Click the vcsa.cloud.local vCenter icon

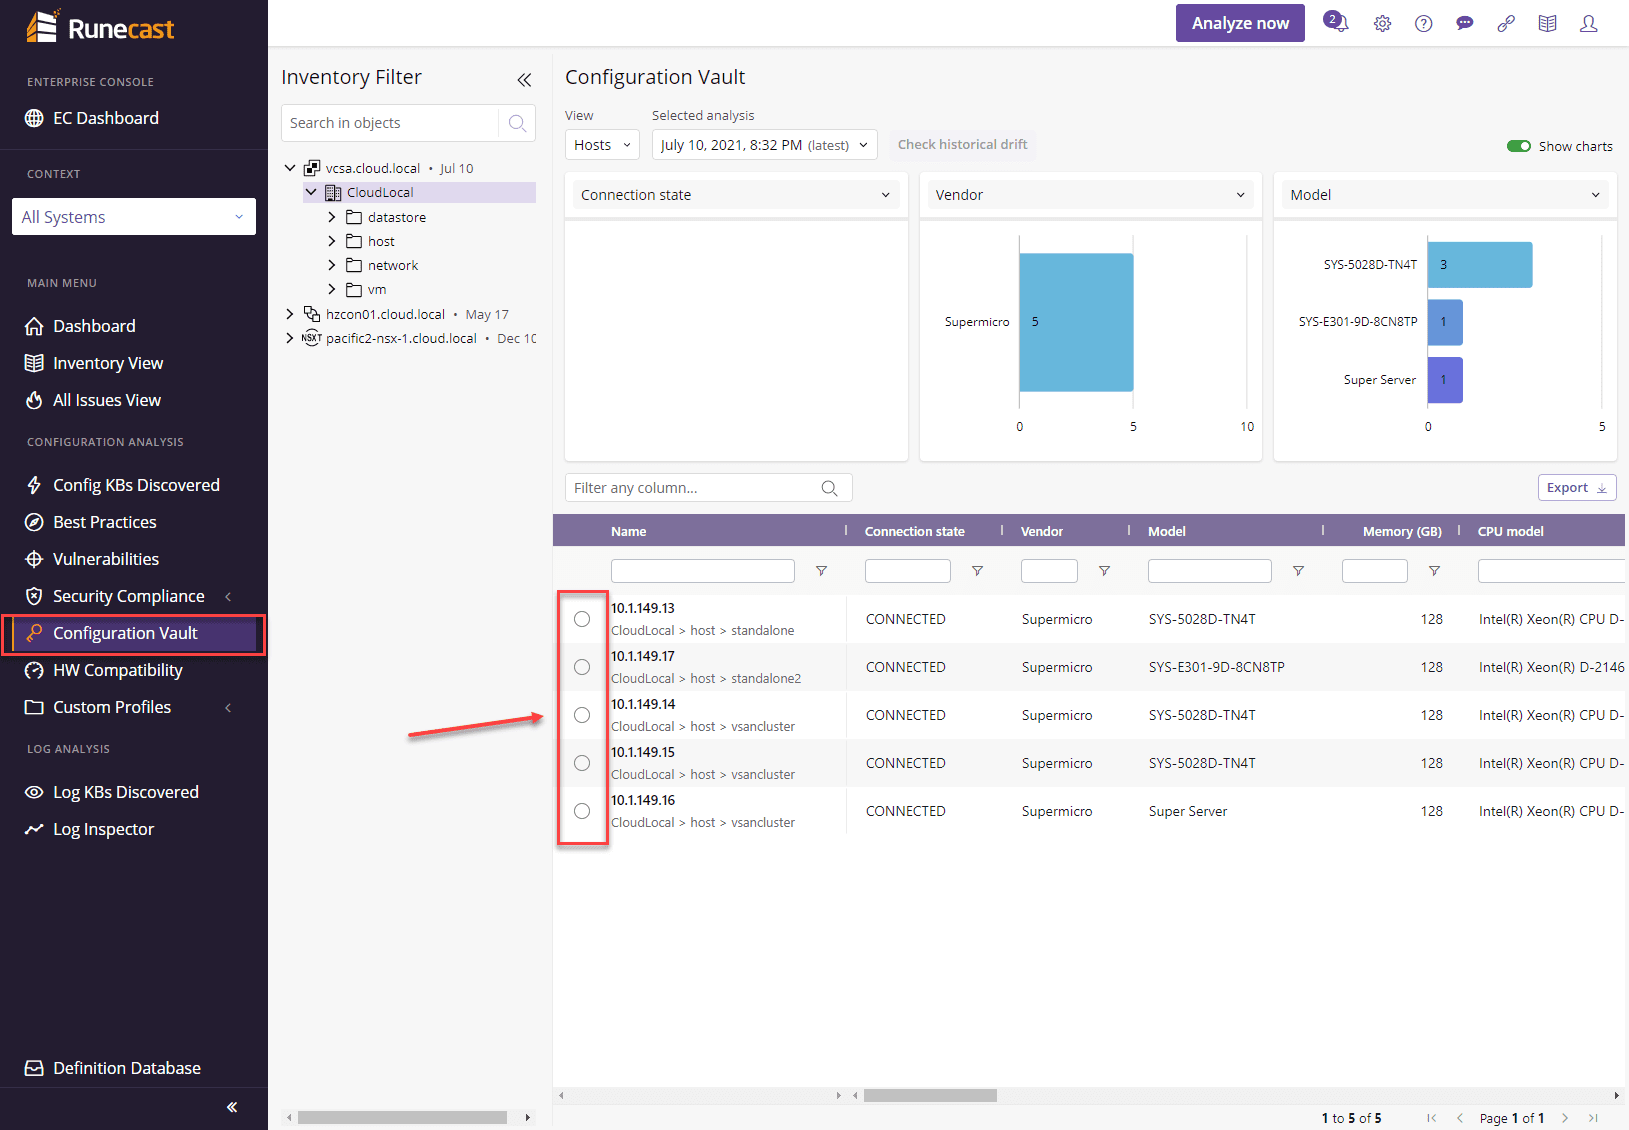[x=312, y=168]
